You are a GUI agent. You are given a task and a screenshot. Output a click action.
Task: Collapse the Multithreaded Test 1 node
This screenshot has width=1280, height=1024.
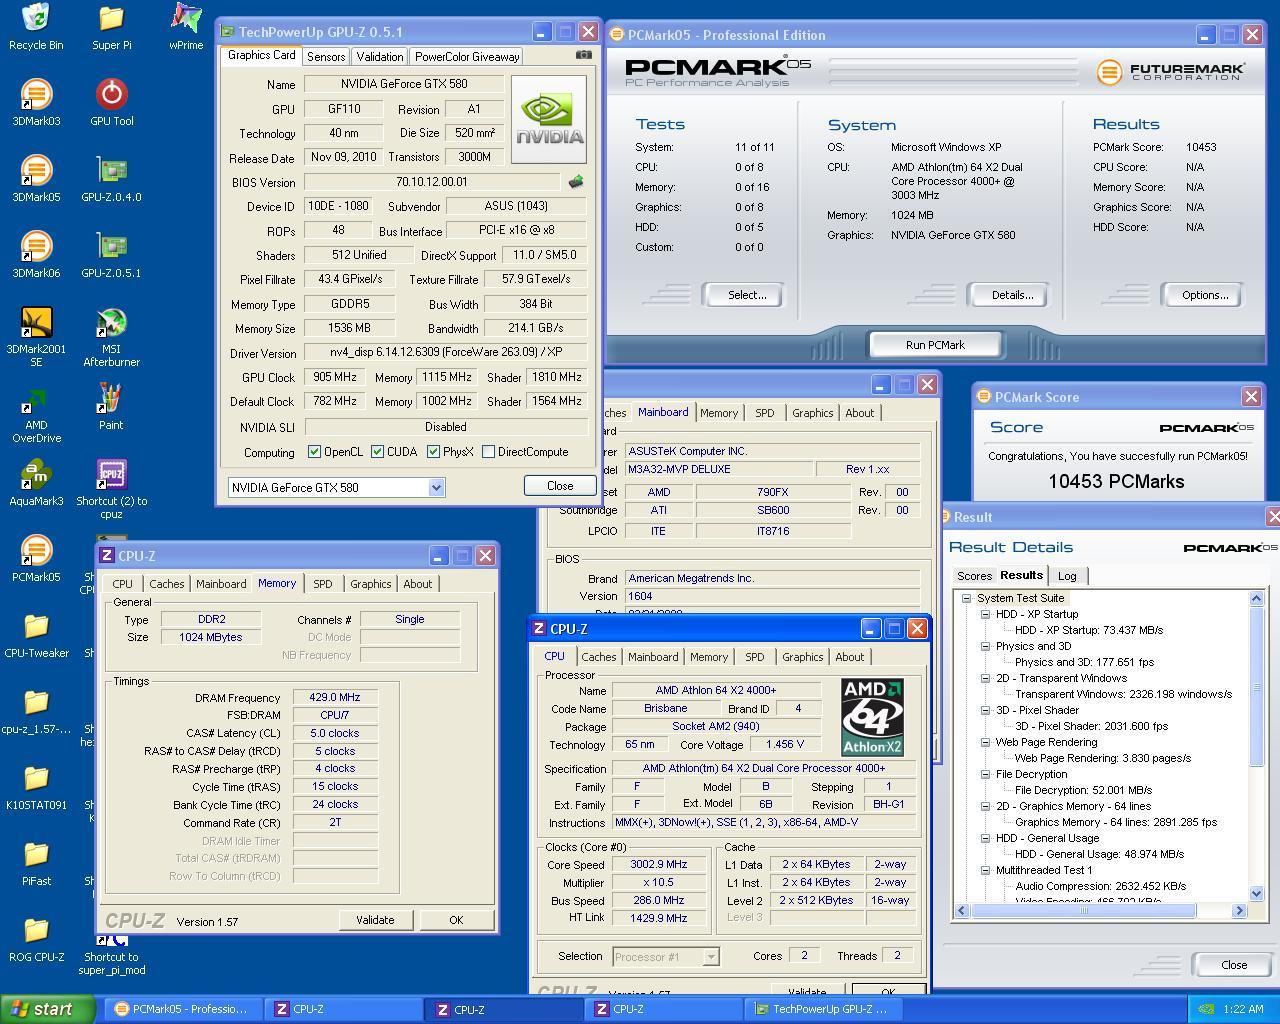click(x=985, y=870)
